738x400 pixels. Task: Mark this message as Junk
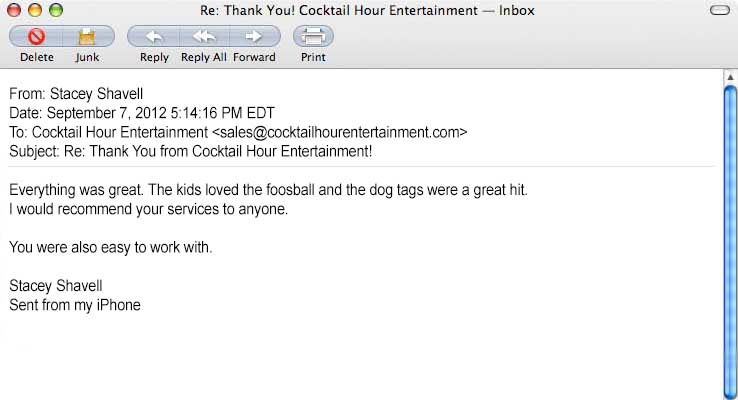pyautogui.click(x=87, y=37)
